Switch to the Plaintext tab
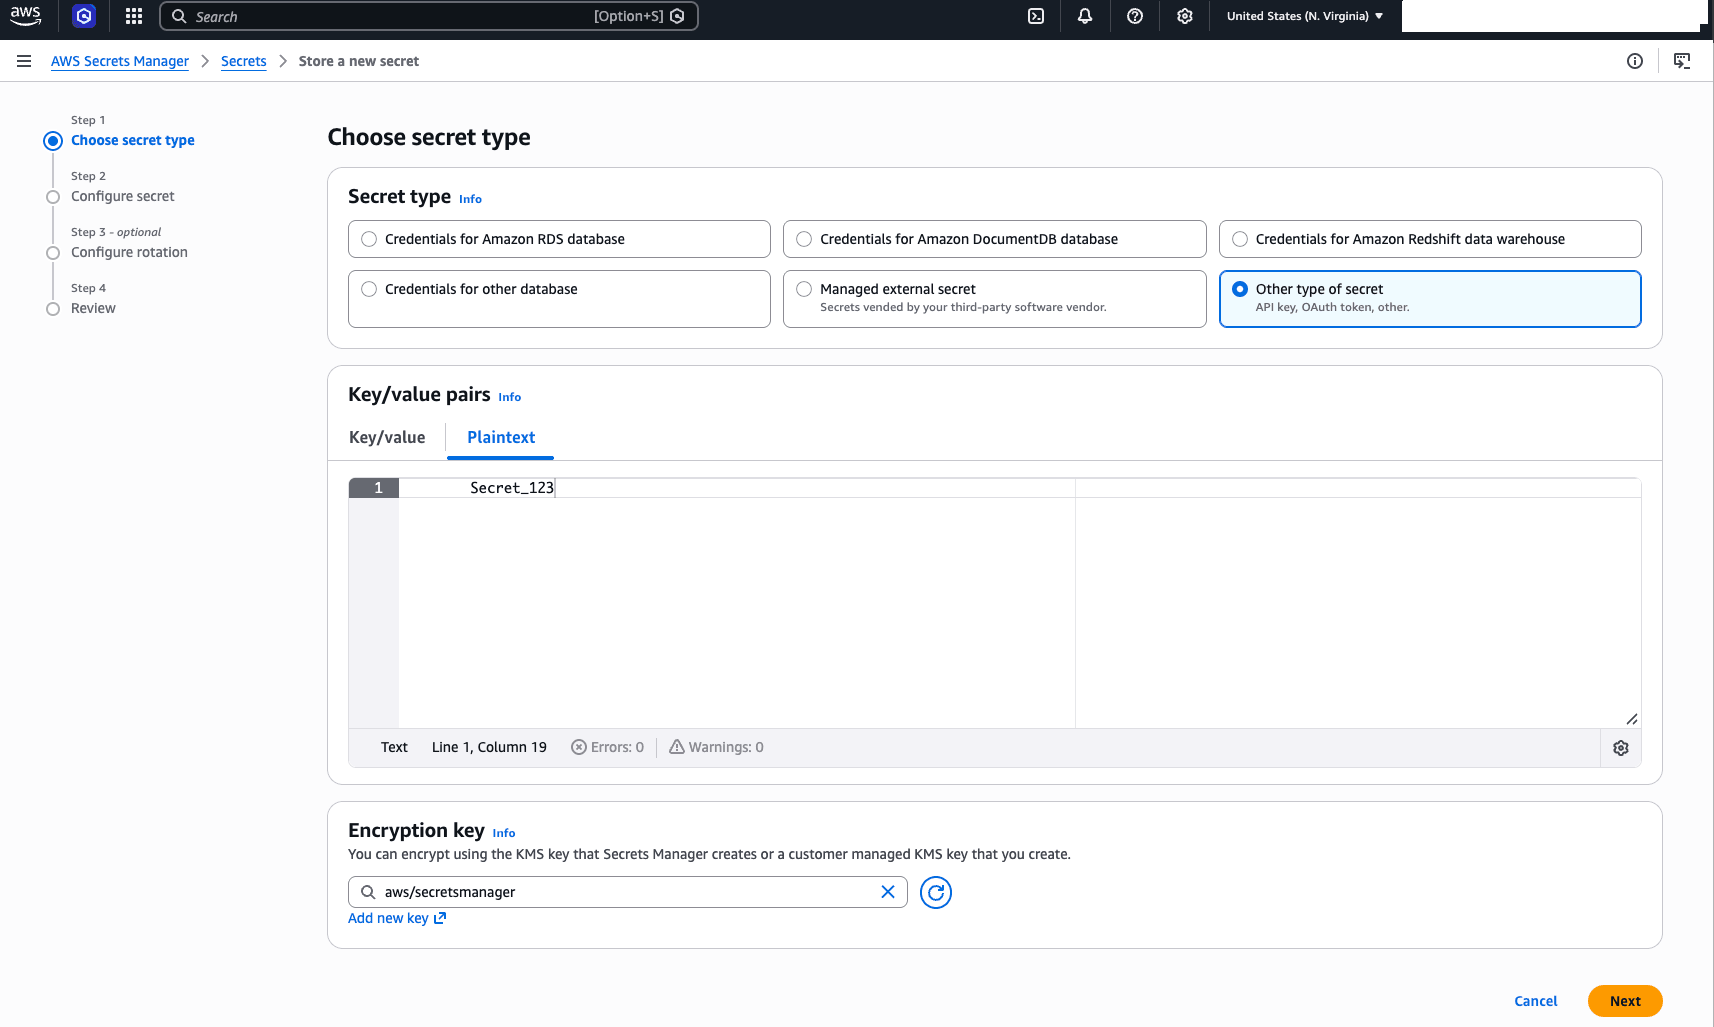 pyautogui.click(x=501, y=437)
